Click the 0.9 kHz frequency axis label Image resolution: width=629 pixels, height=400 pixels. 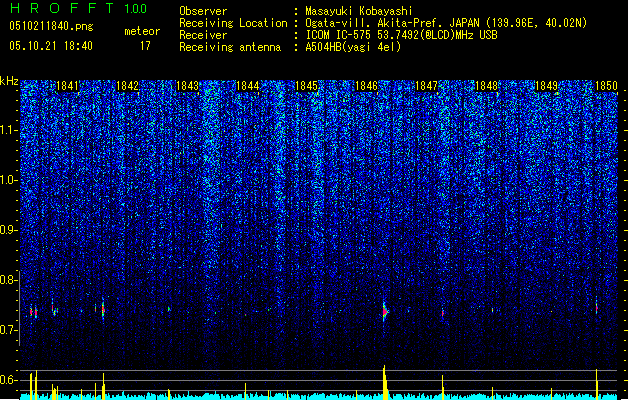pos(8,230)
